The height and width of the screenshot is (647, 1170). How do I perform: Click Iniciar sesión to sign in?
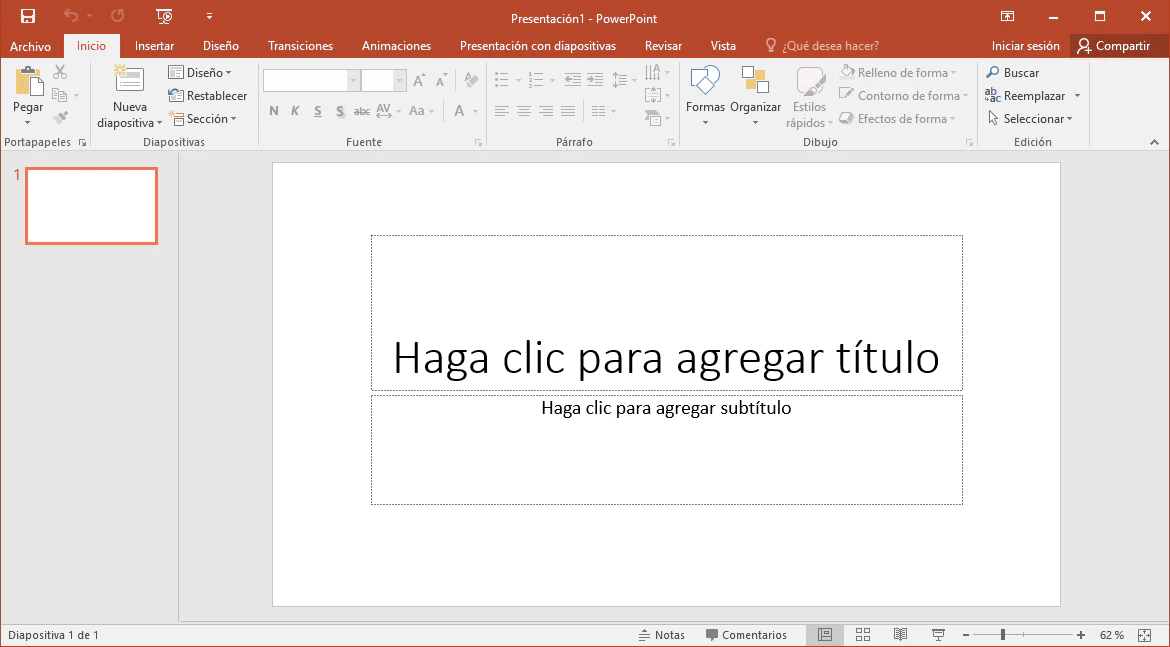tap(1025, 46)
